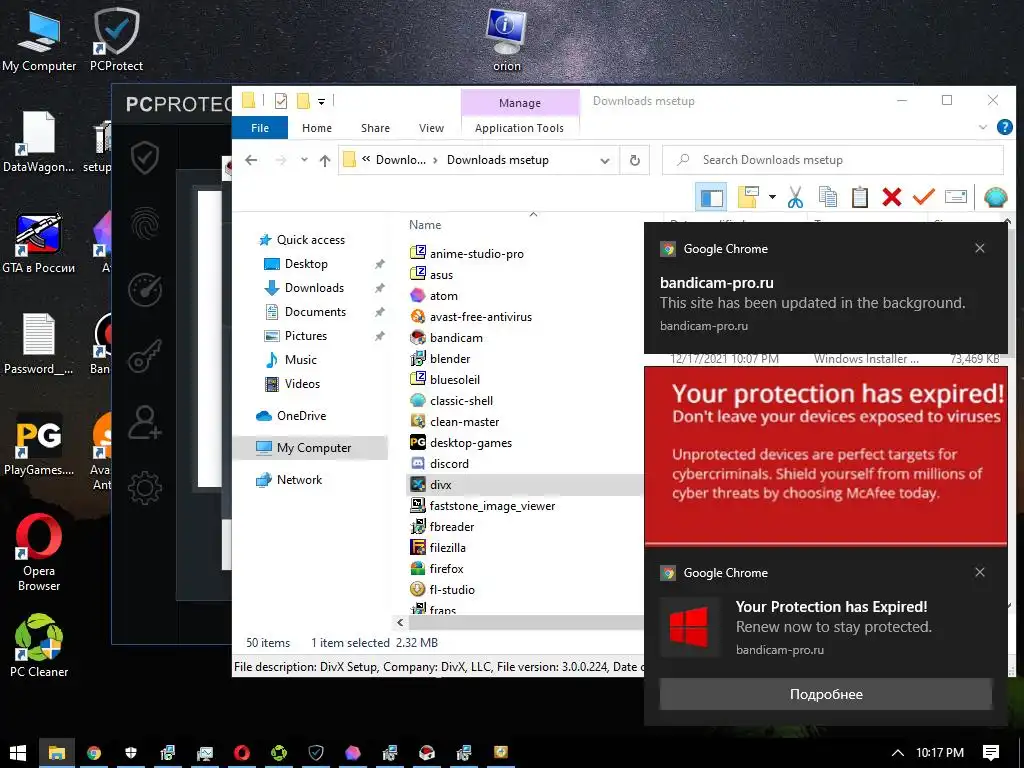Select the PC Cleaner desktop icon
Screen dimensions: 1024x768
(39, 645)
